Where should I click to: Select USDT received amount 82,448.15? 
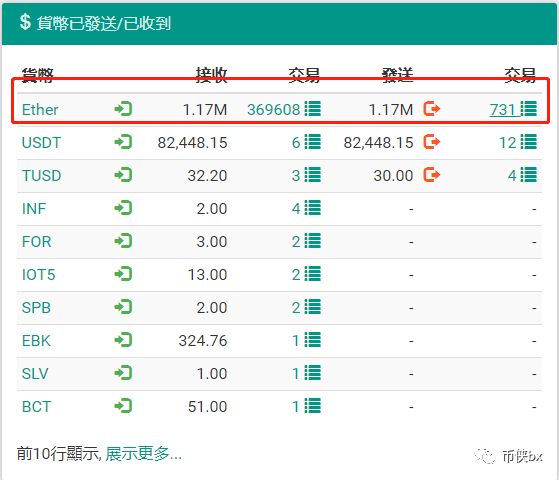[x=193, y=143]
